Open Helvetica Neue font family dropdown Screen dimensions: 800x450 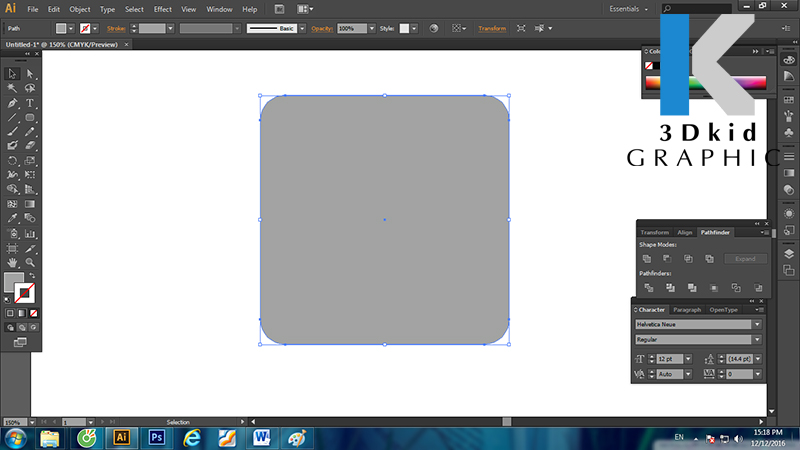click(757, 324)
